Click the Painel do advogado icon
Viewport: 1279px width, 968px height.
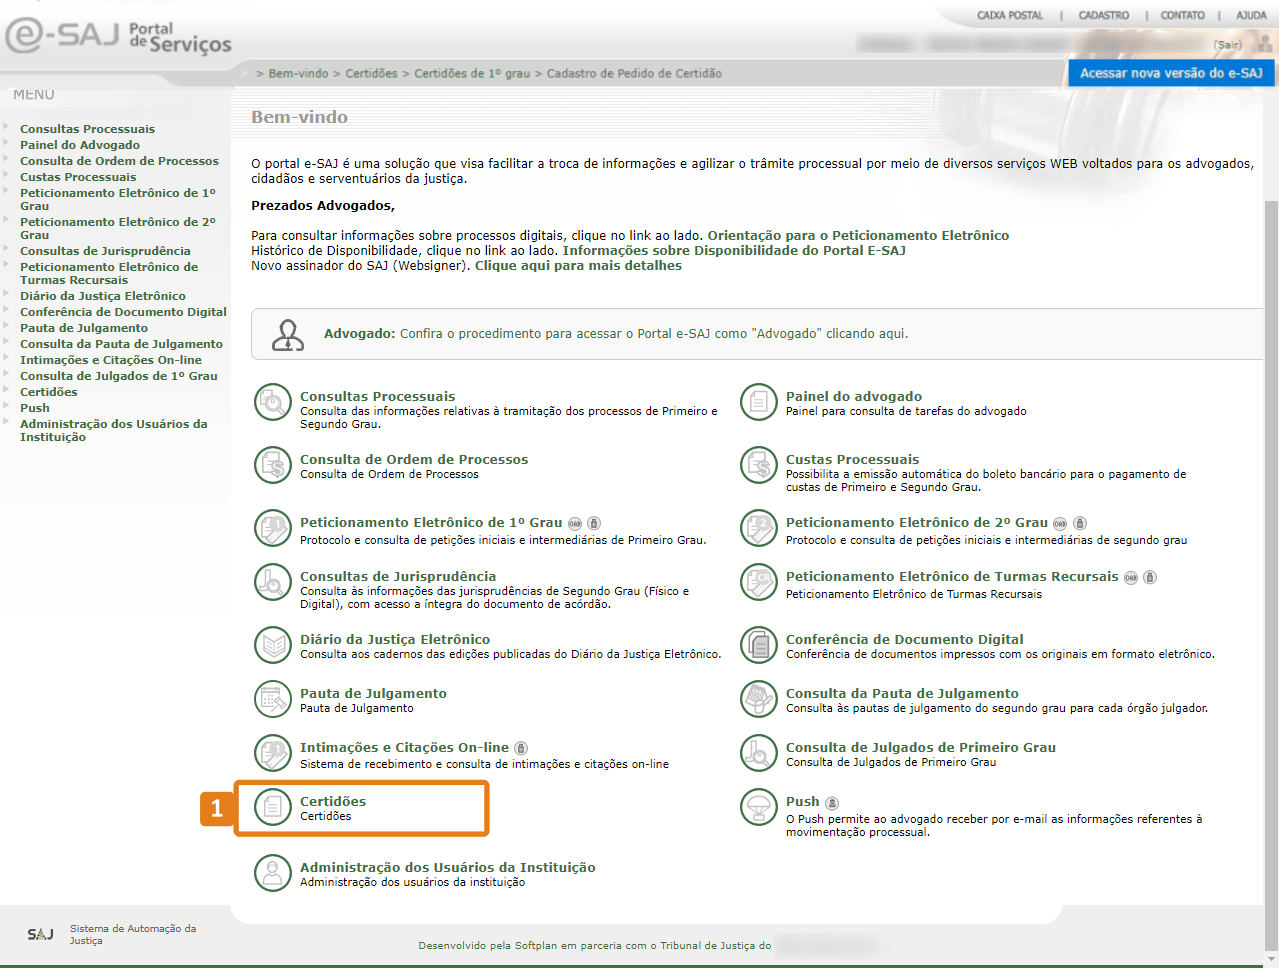759,402
